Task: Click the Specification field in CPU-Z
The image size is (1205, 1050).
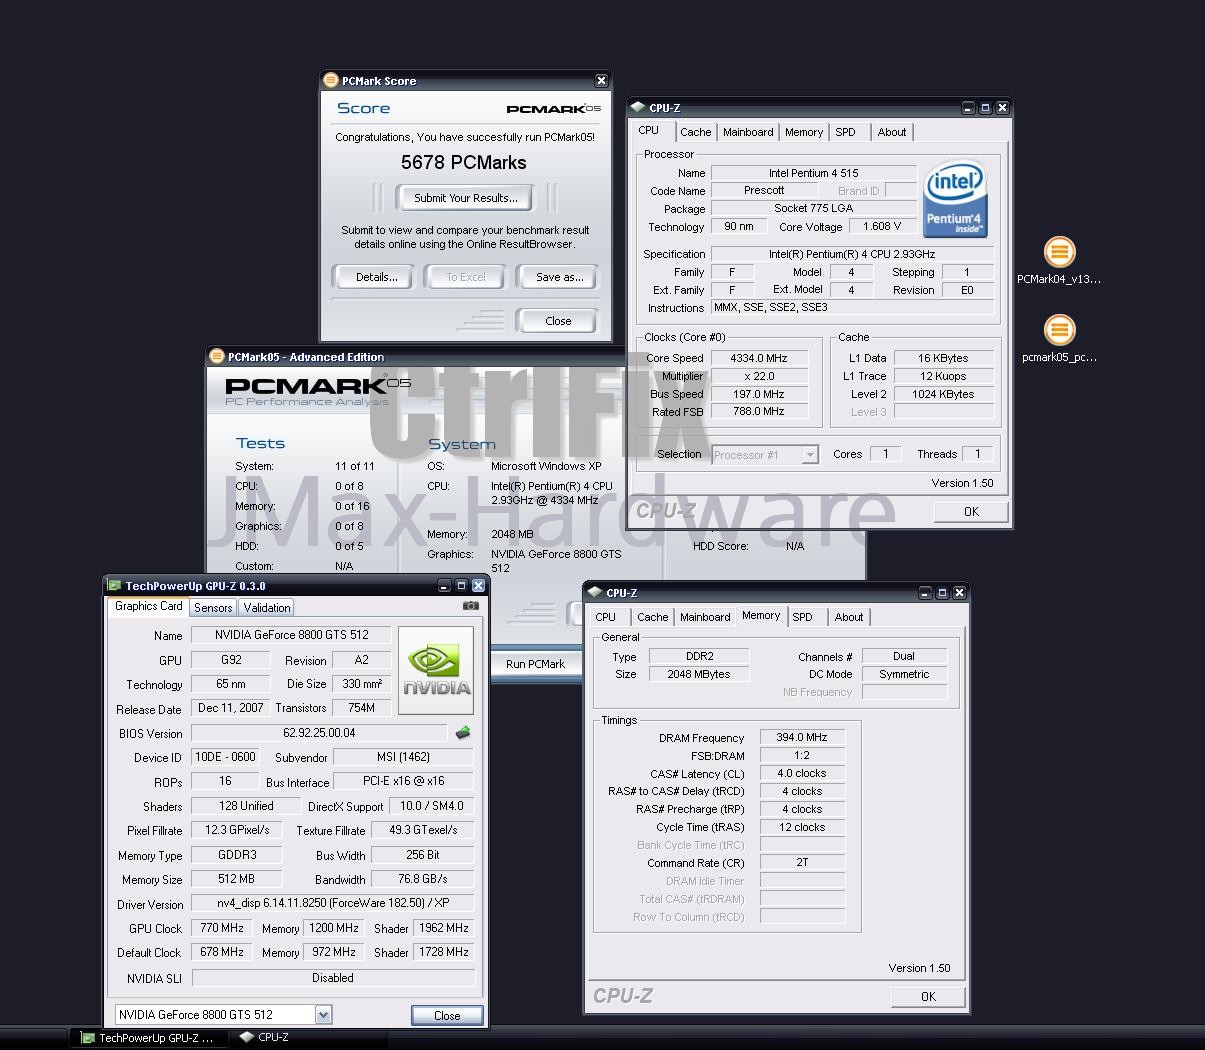Action: (x=852, y=254)
